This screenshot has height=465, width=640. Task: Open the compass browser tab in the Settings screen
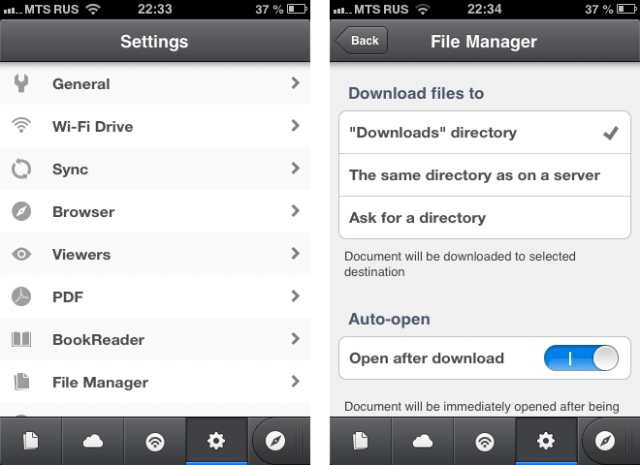(x=276, y=441)
